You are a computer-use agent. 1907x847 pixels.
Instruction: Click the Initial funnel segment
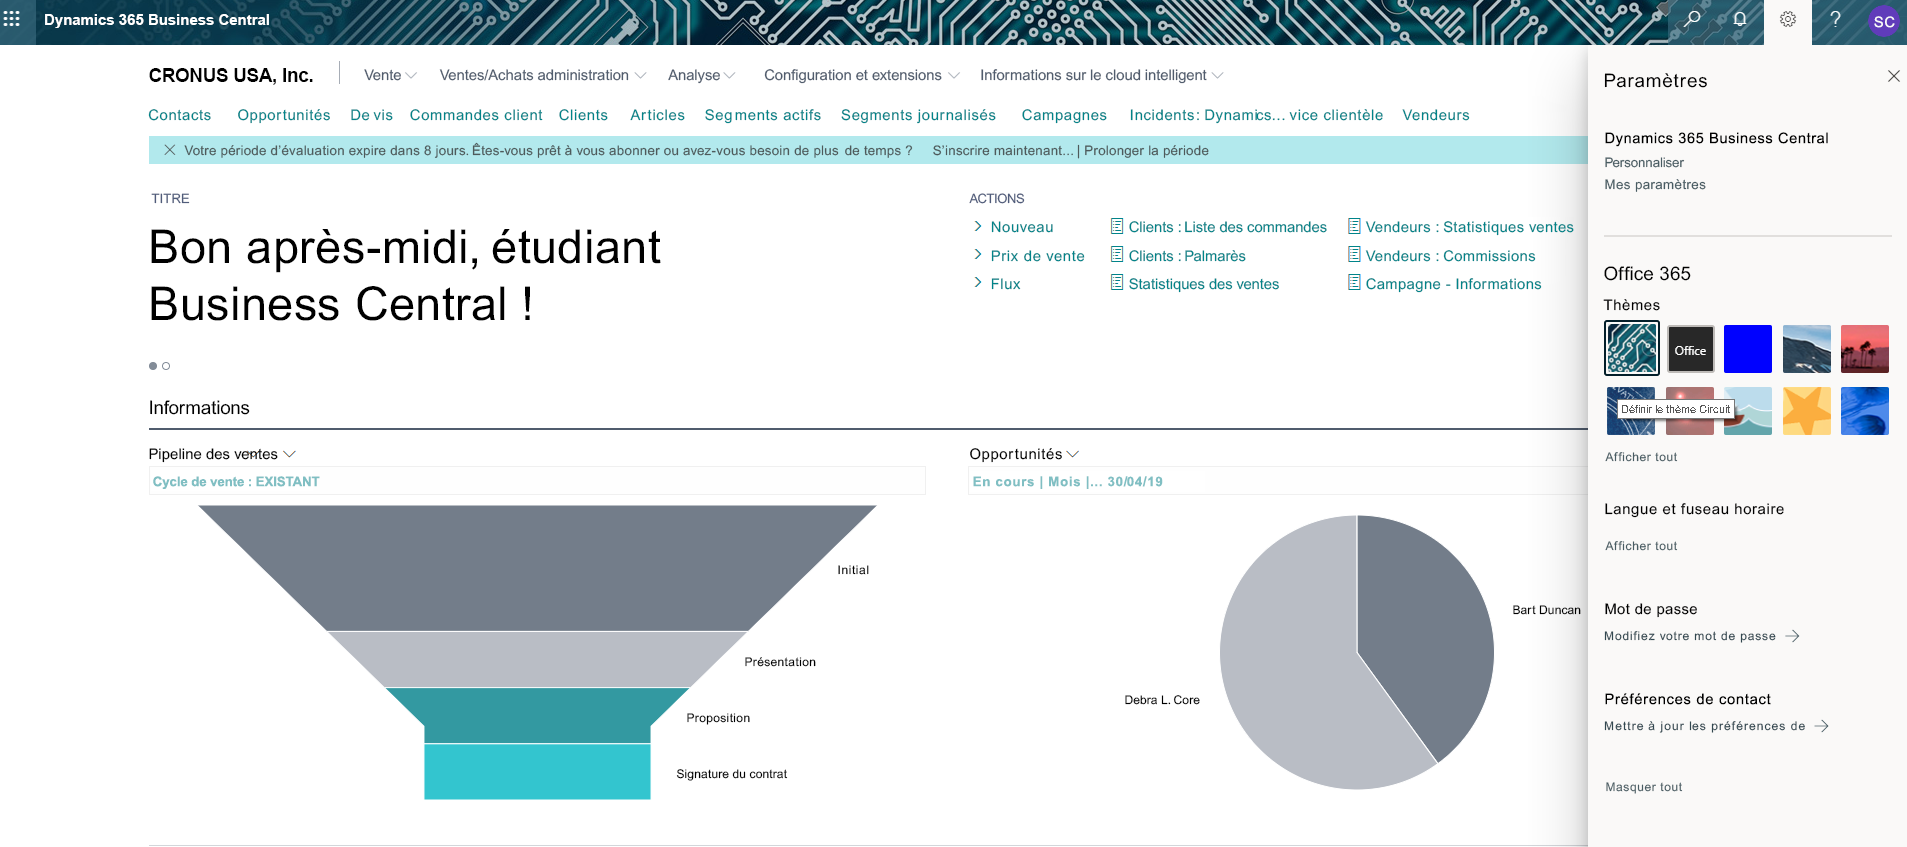point(537,567)
